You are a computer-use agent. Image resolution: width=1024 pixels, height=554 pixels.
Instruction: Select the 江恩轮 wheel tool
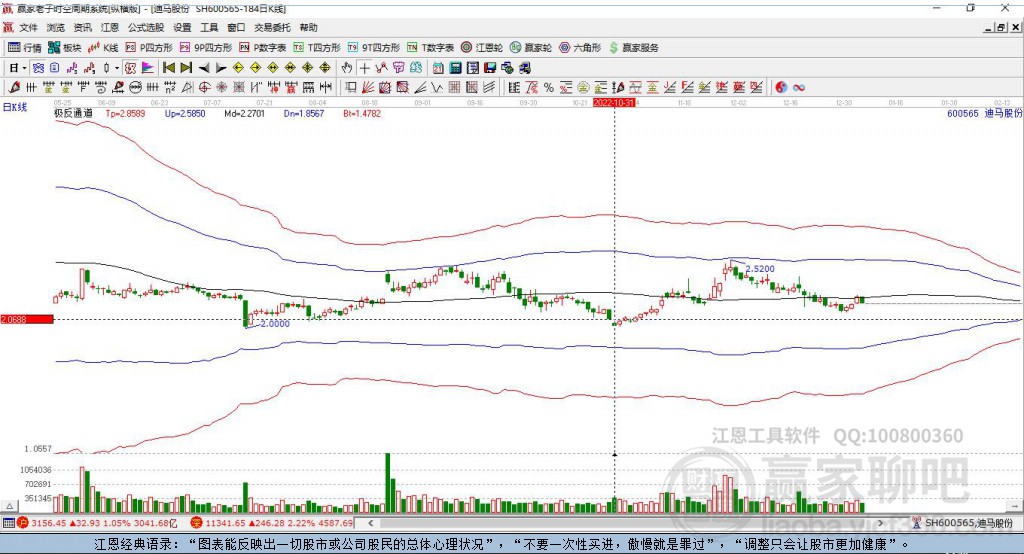482,47
